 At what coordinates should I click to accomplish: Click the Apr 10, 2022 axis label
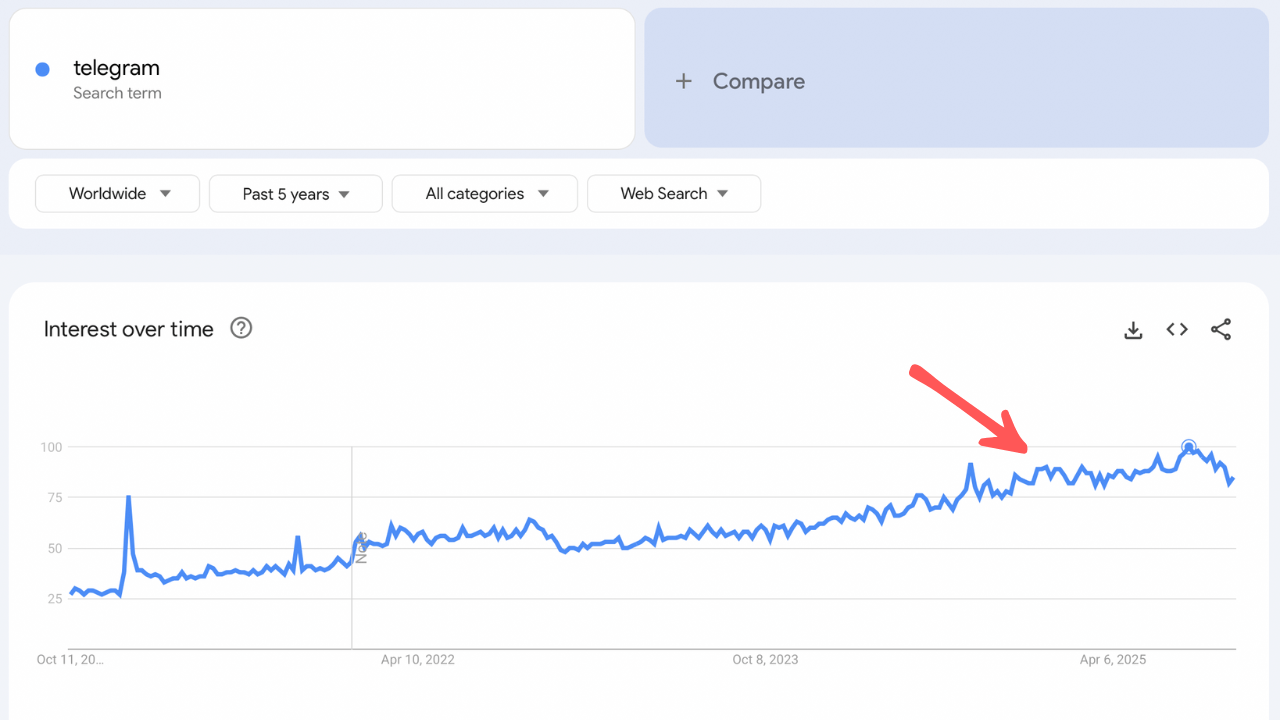417,660
